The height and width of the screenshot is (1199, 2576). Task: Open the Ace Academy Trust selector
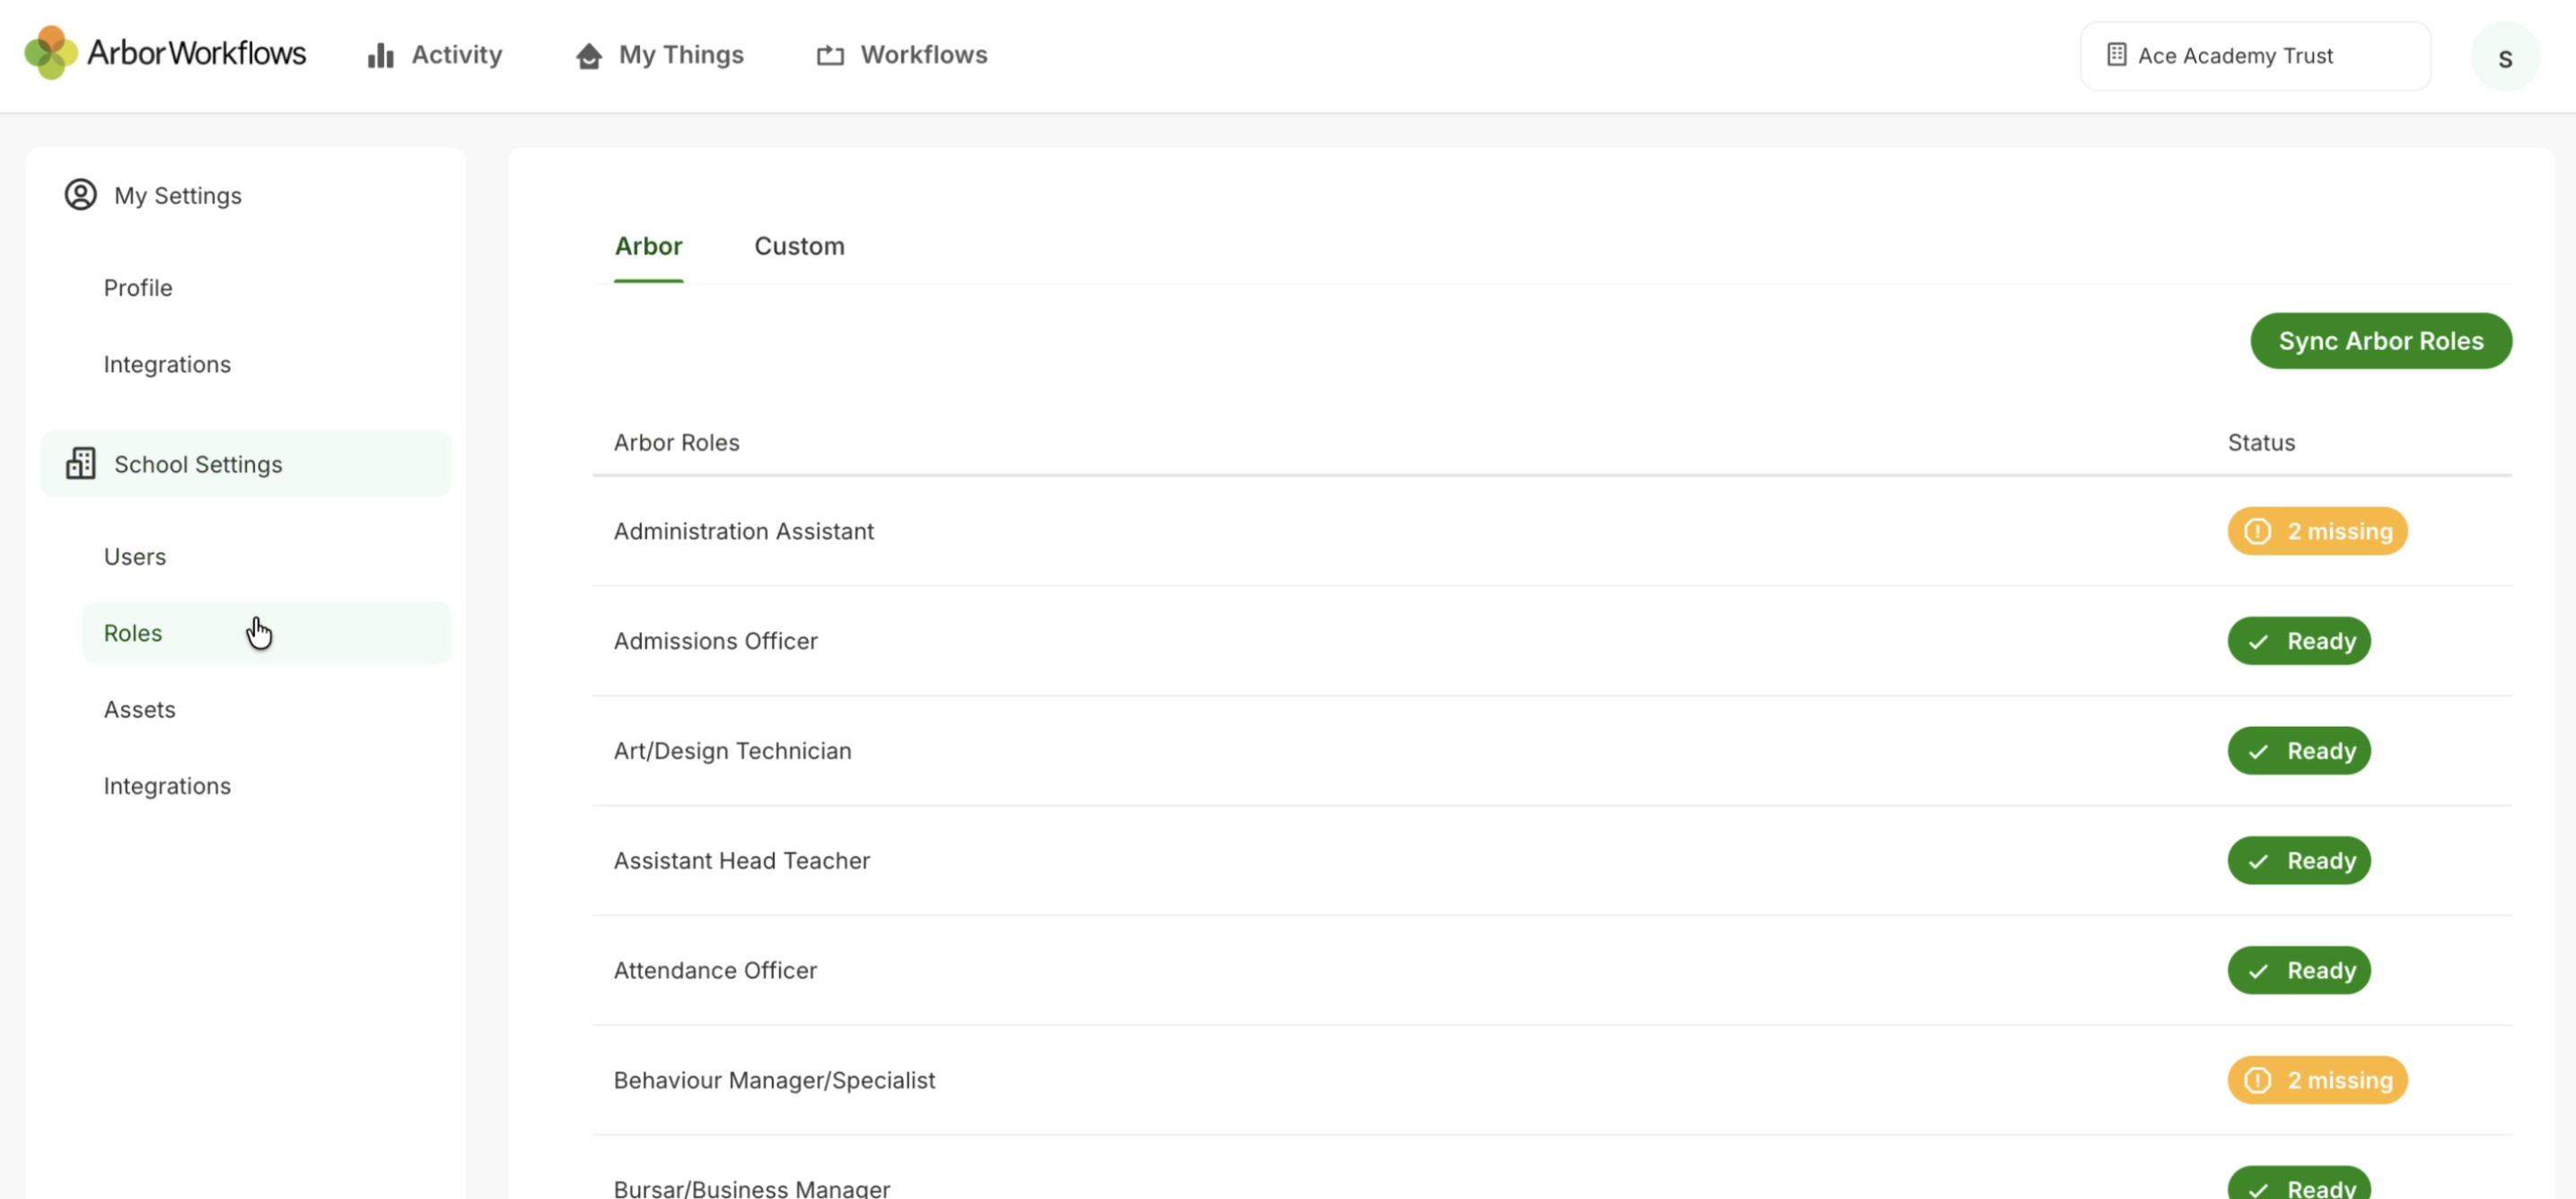coord(2255,56)
